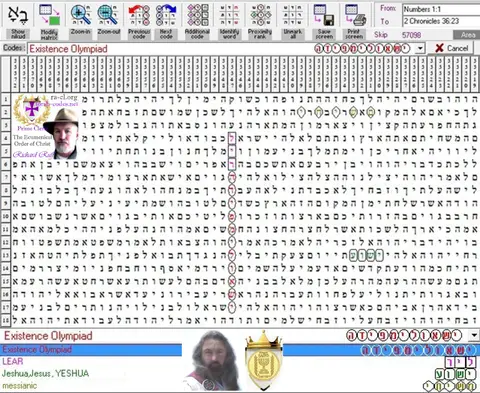Click the Zoom-out magnifier icon
Image resolution: width=480 pixels, height=393 pixels.
pyautogui.click(x=108, y=15)
